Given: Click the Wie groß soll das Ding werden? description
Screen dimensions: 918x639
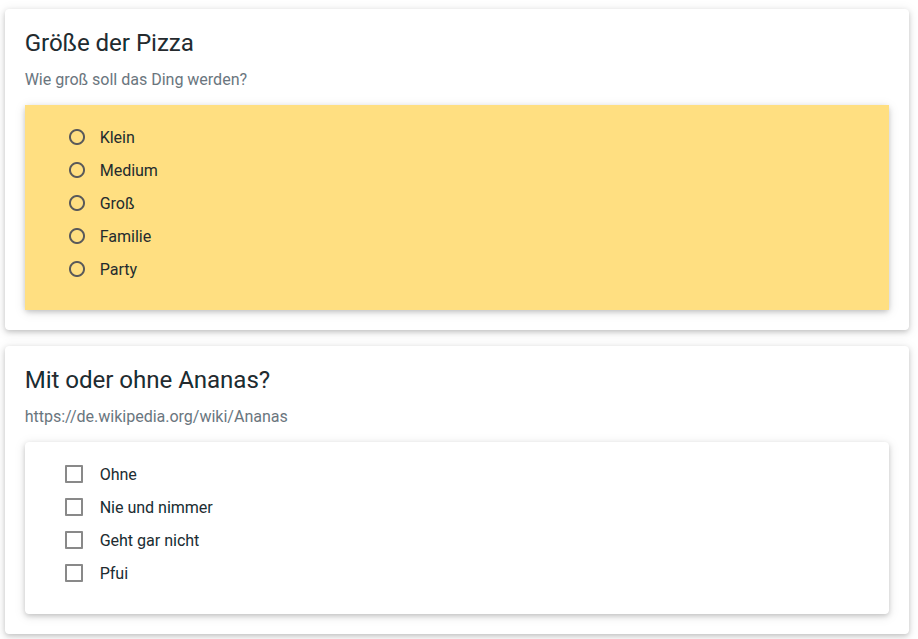Looking at the screenshot, I should coord(136,80).
